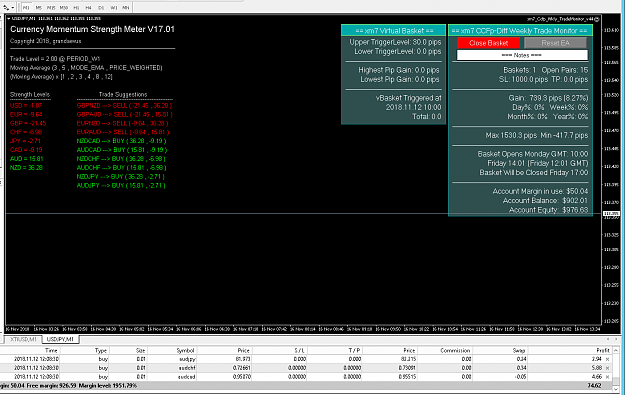Click the chart tabs scroll-left arrow
Viewport: 625px width, 395px height.
(608, 339)
